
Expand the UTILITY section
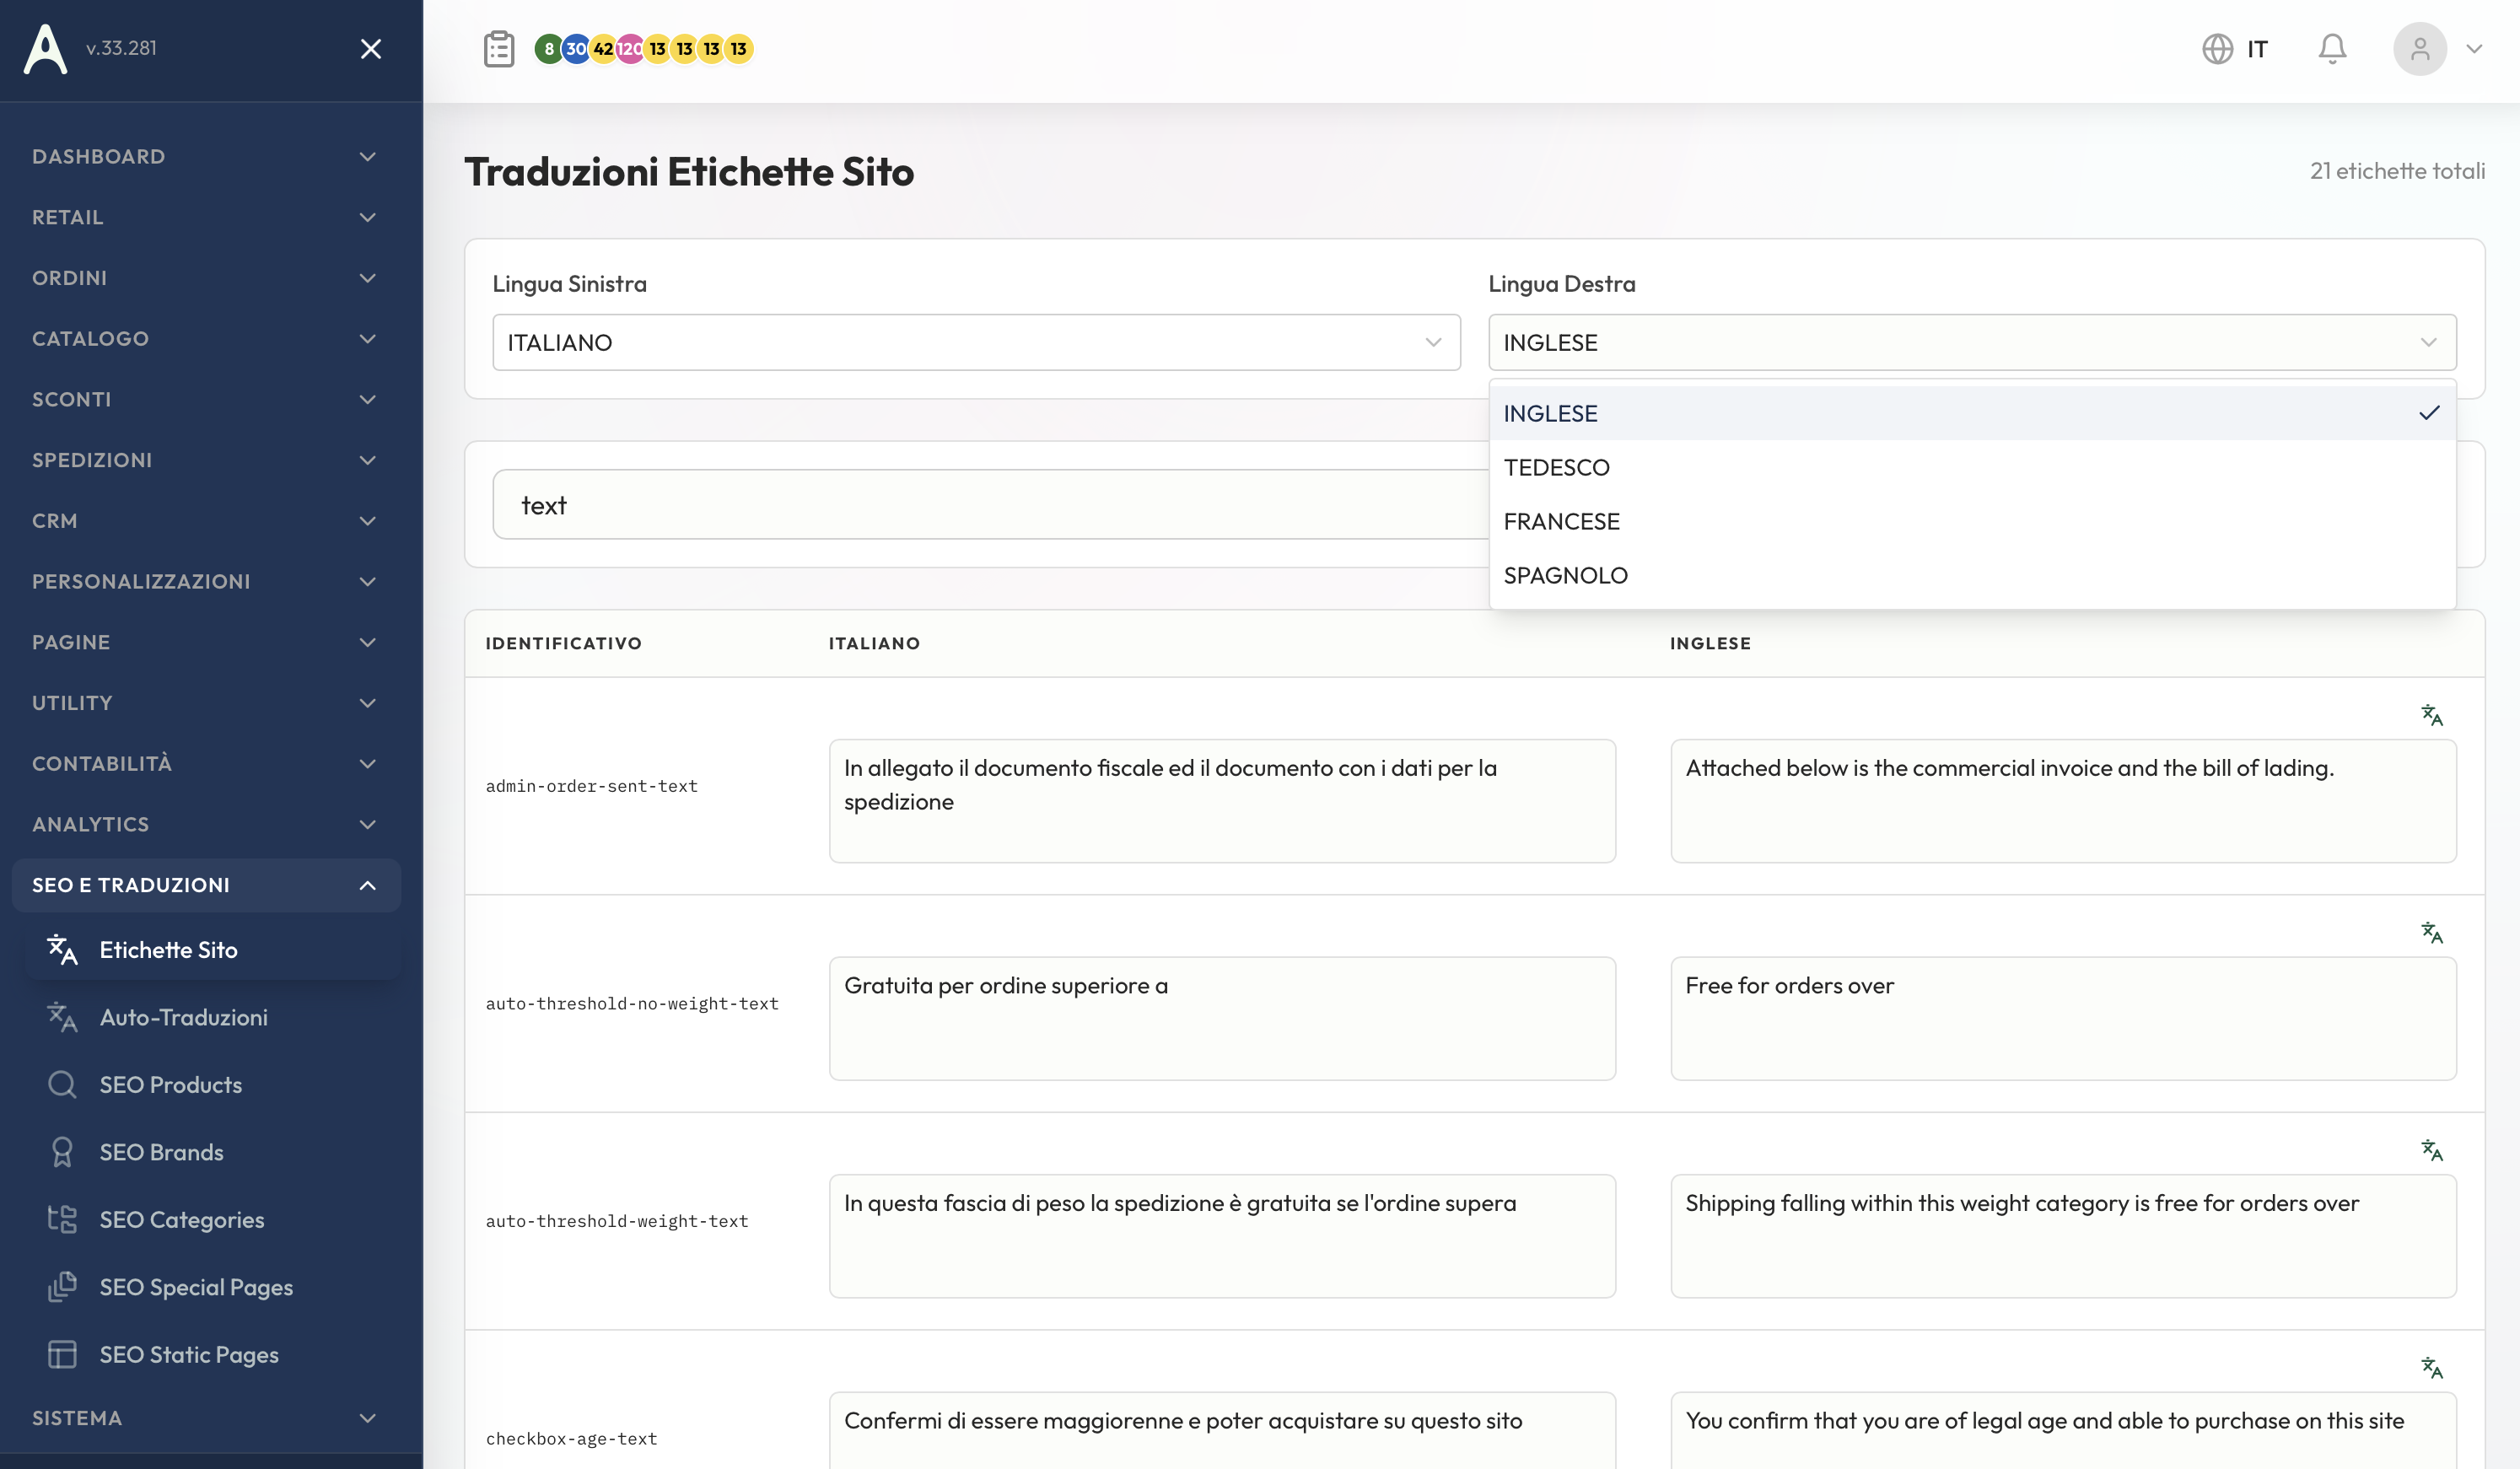[x=206, y=702]
